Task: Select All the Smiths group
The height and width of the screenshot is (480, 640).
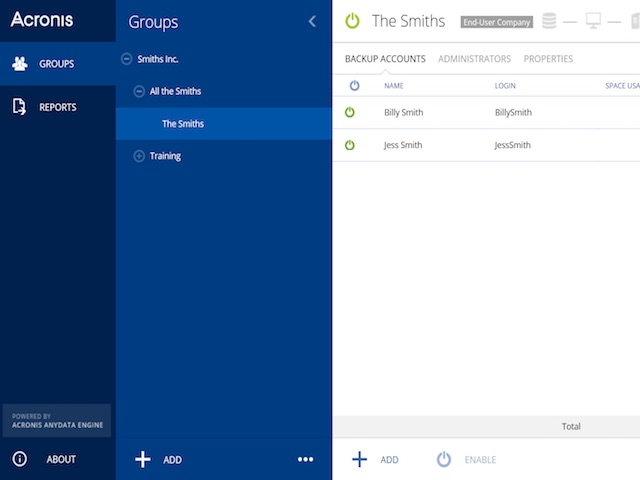Action: [175, 91]
